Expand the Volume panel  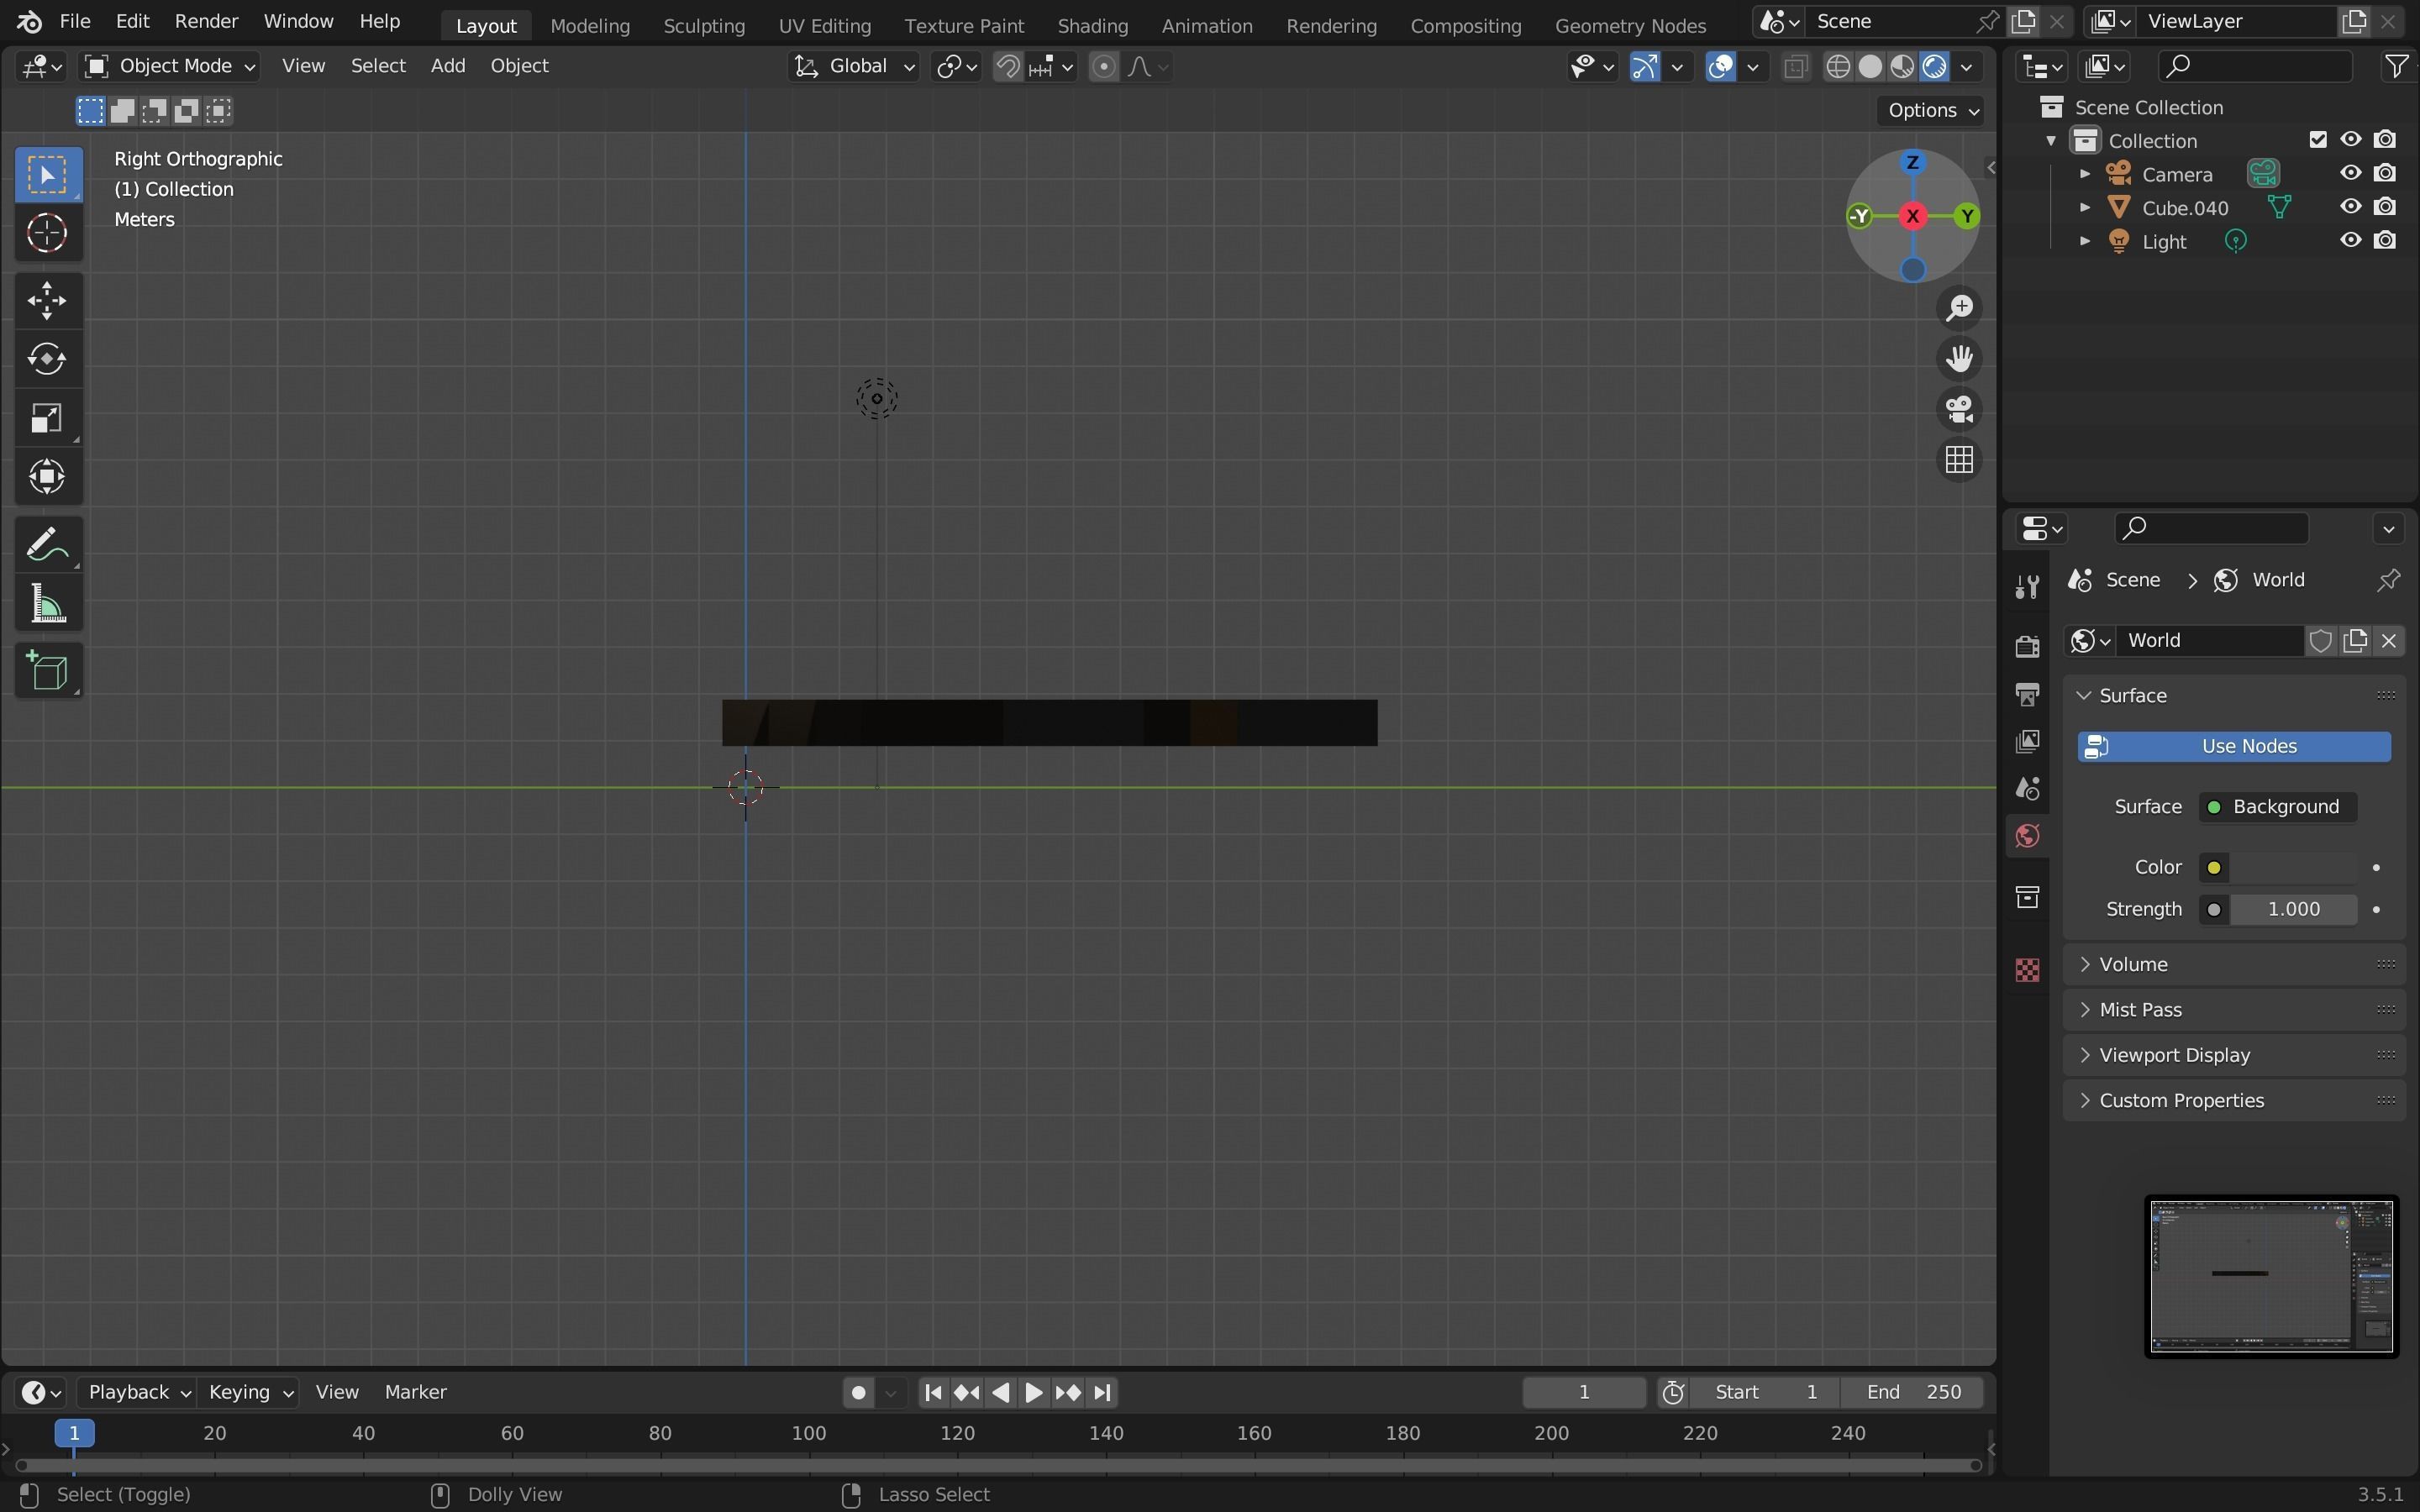pyautogui.click(x=2133, y=964)
